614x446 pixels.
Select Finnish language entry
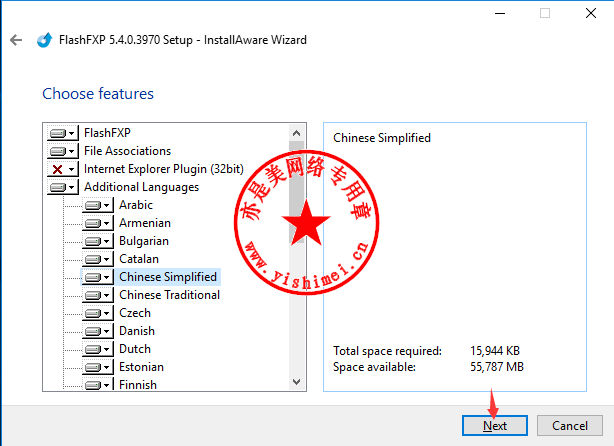[137, 384]
